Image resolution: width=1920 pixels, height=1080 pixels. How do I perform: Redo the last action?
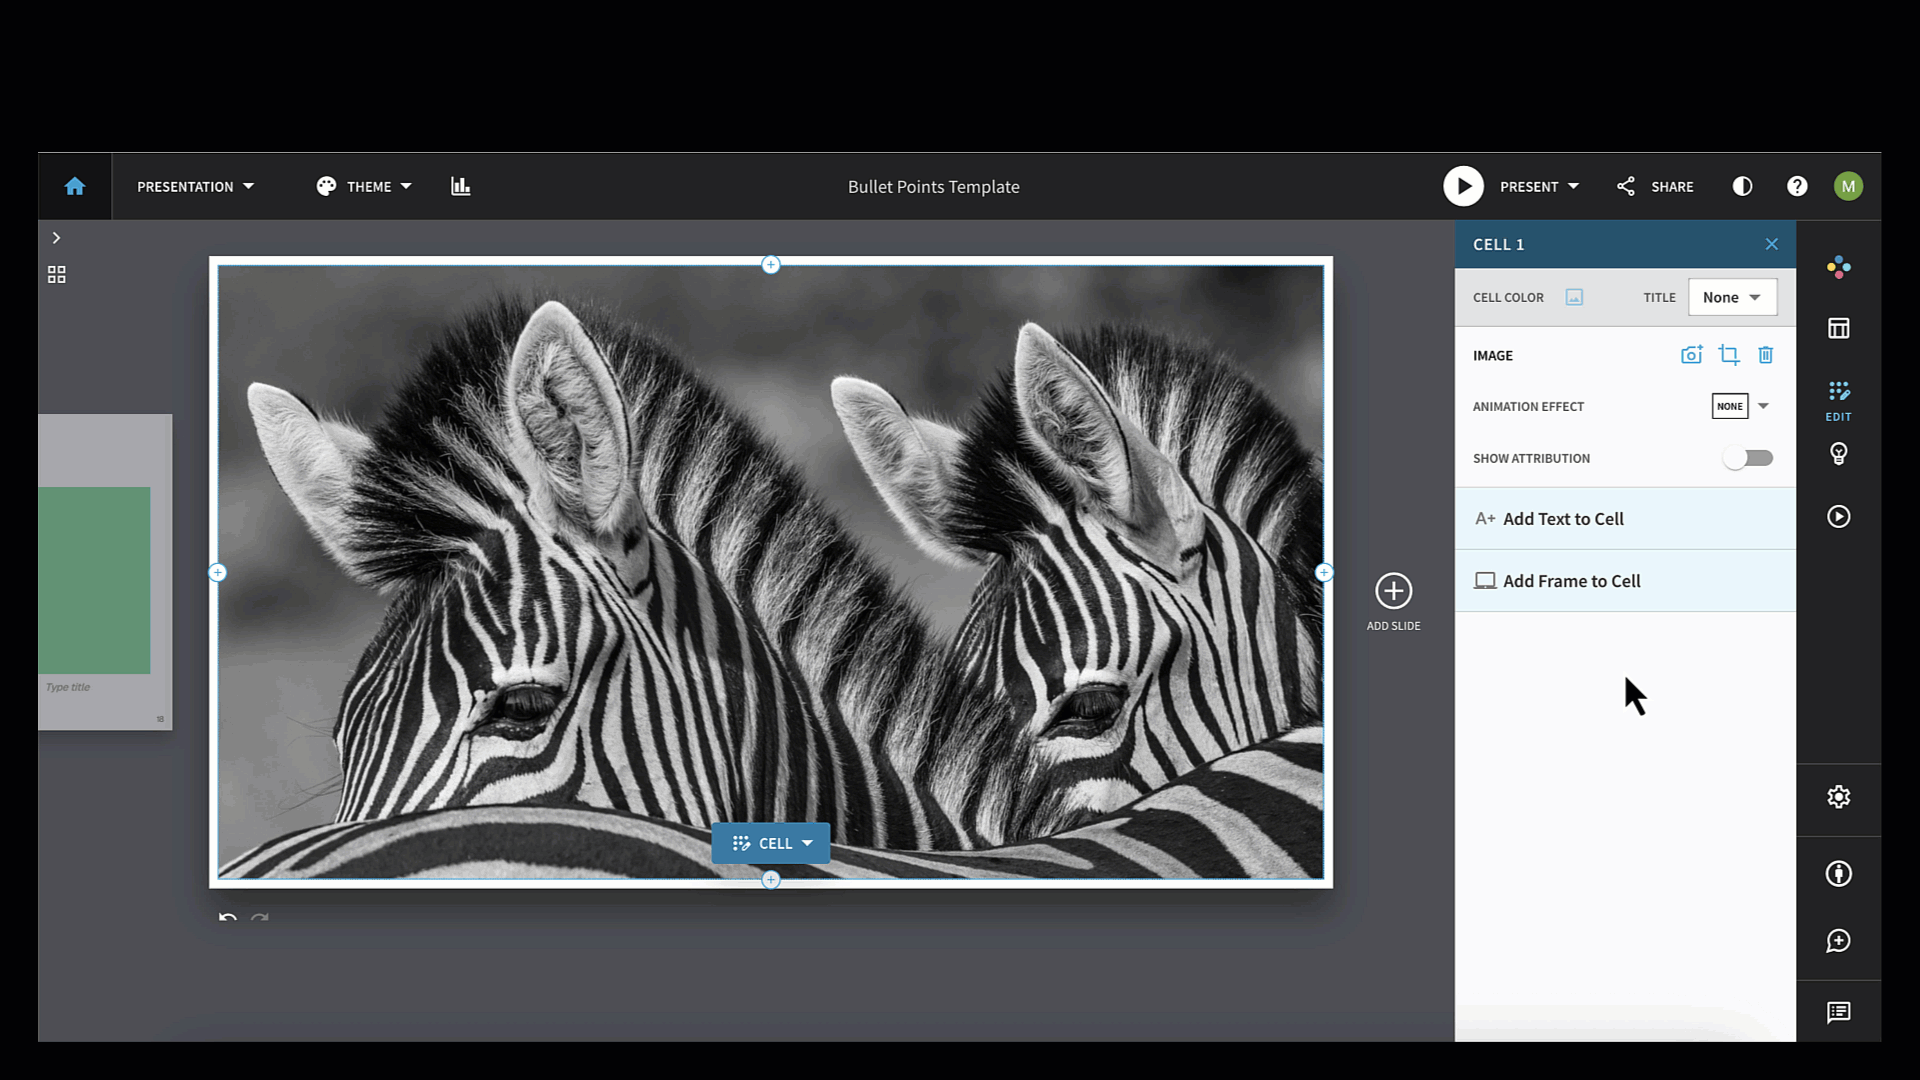click(x=260, y=917)
